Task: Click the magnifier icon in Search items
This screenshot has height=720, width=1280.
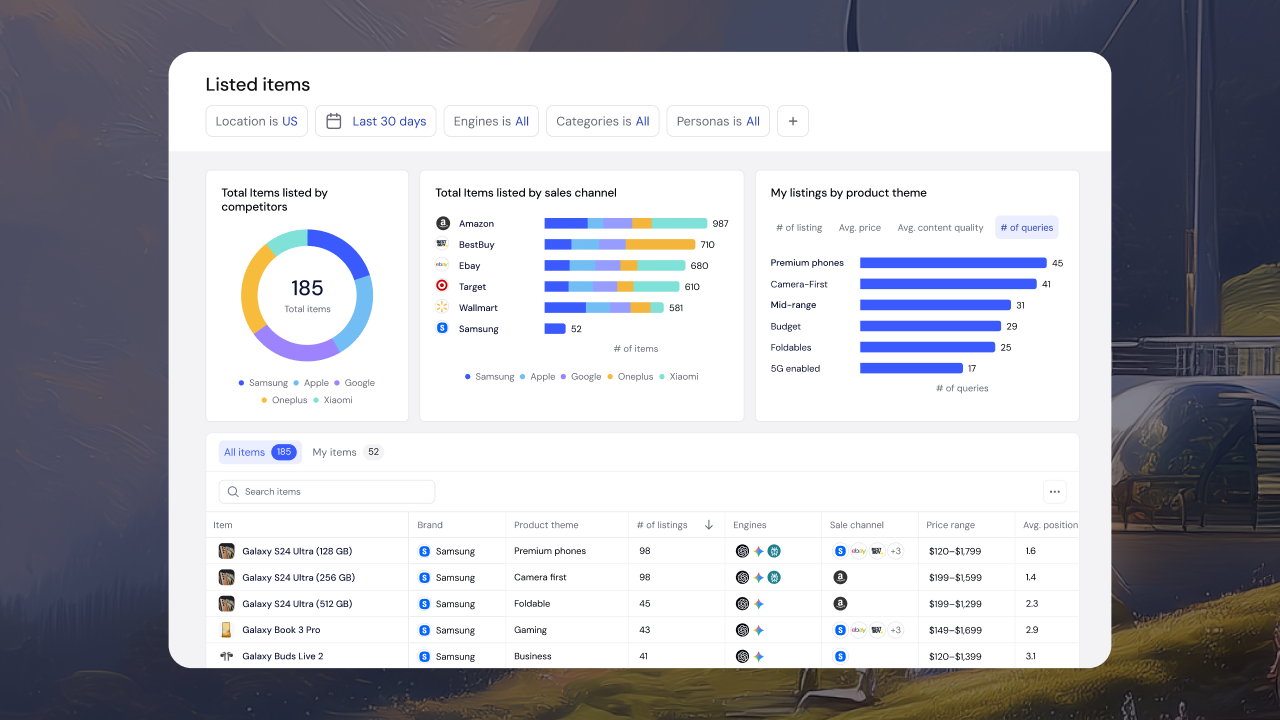Action: coord(233,492)
